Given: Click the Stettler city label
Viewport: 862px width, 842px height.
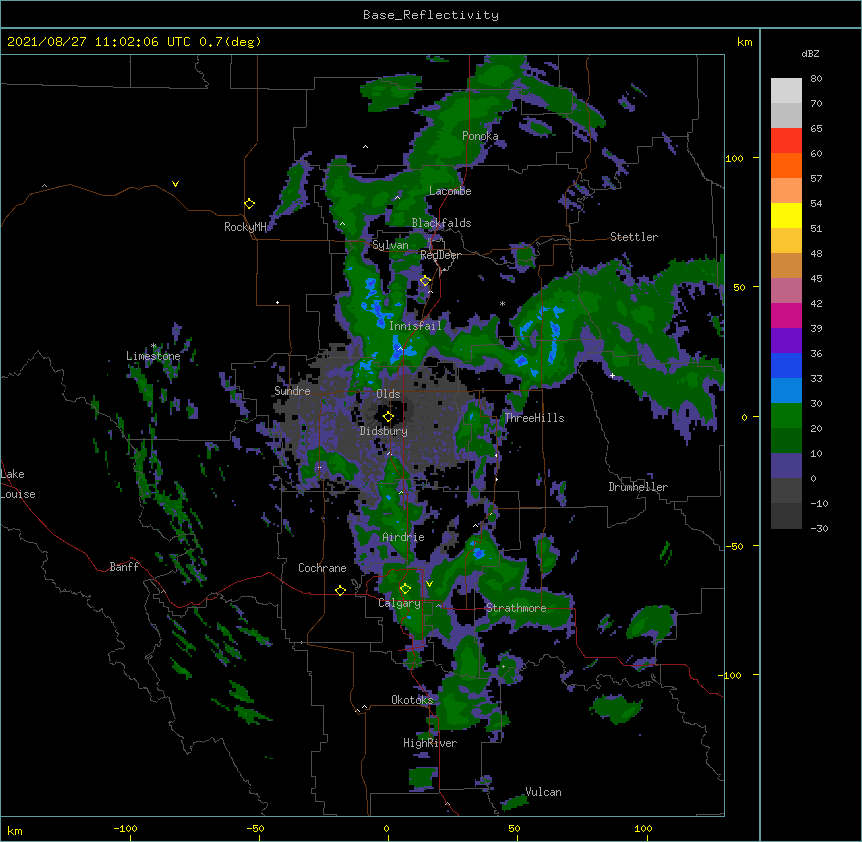Looking at the screenshot, I should tap(634, 237).
